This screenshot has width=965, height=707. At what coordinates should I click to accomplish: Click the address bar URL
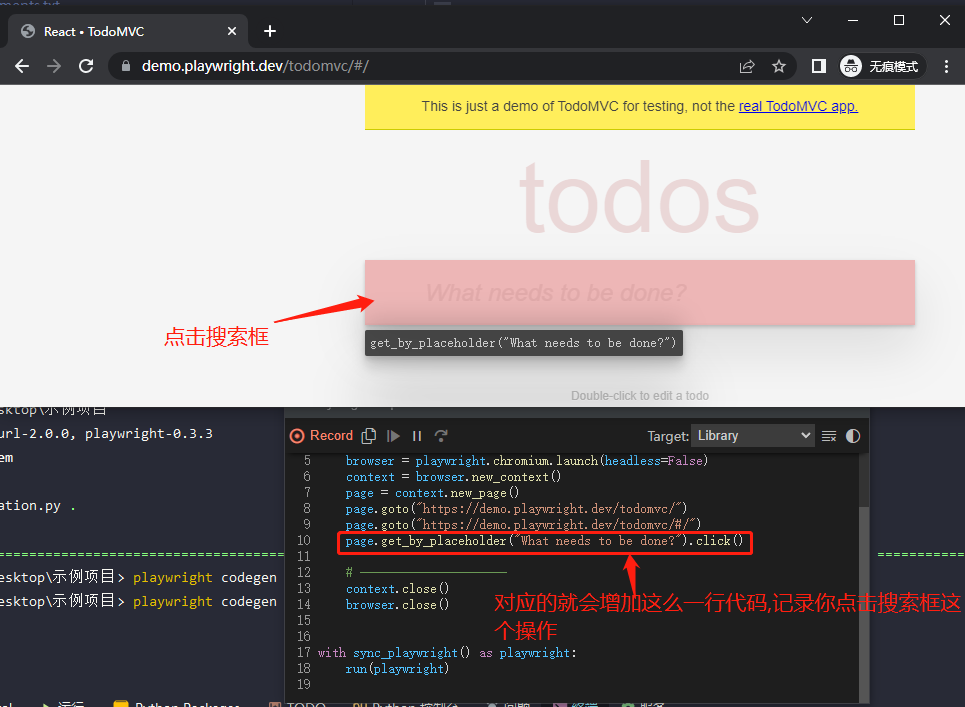pos(255,66)
